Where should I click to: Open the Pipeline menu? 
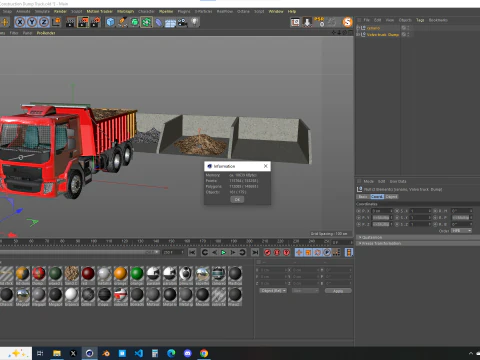[x=166, y=11]
